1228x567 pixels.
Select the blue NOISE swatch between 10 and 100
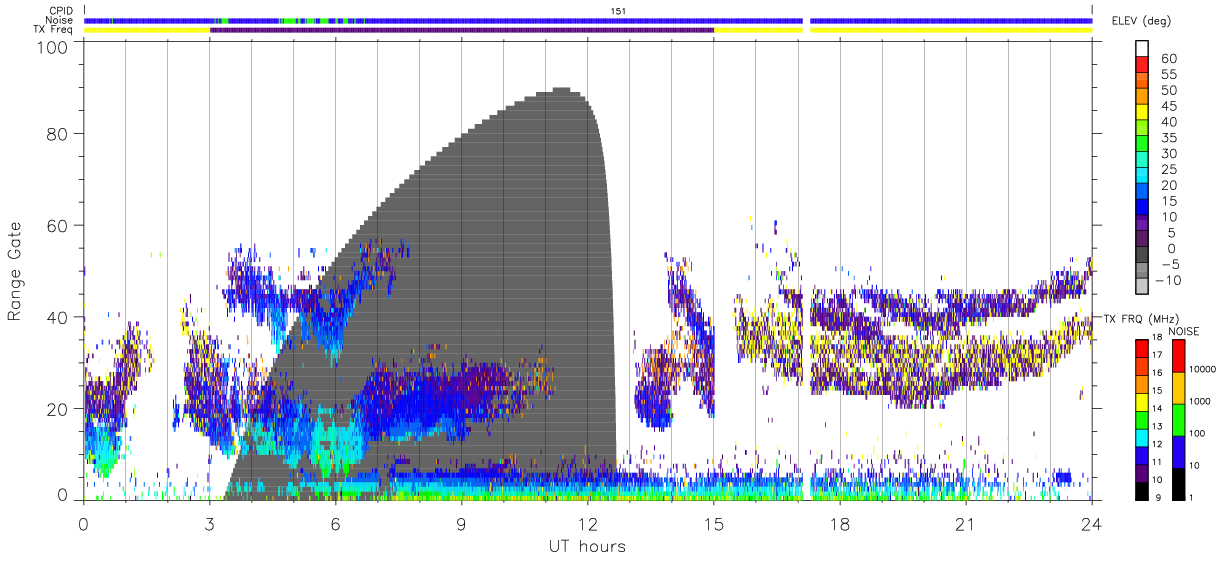click(1178, 452)
